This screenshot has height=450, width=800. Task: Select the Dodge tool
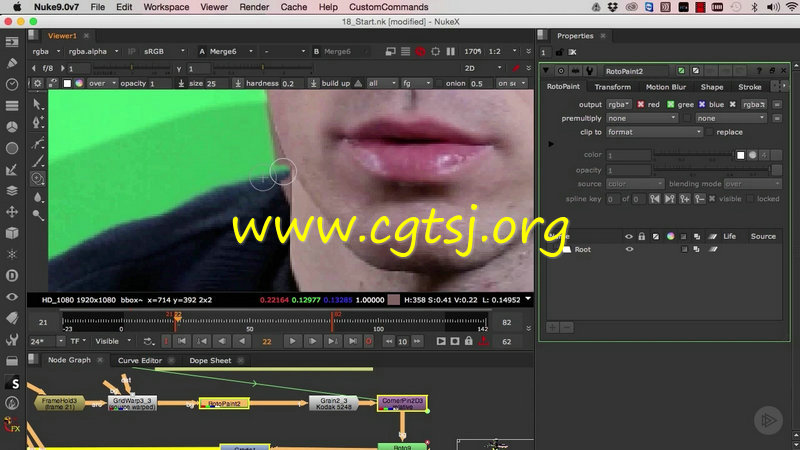[x=38, y=215]
